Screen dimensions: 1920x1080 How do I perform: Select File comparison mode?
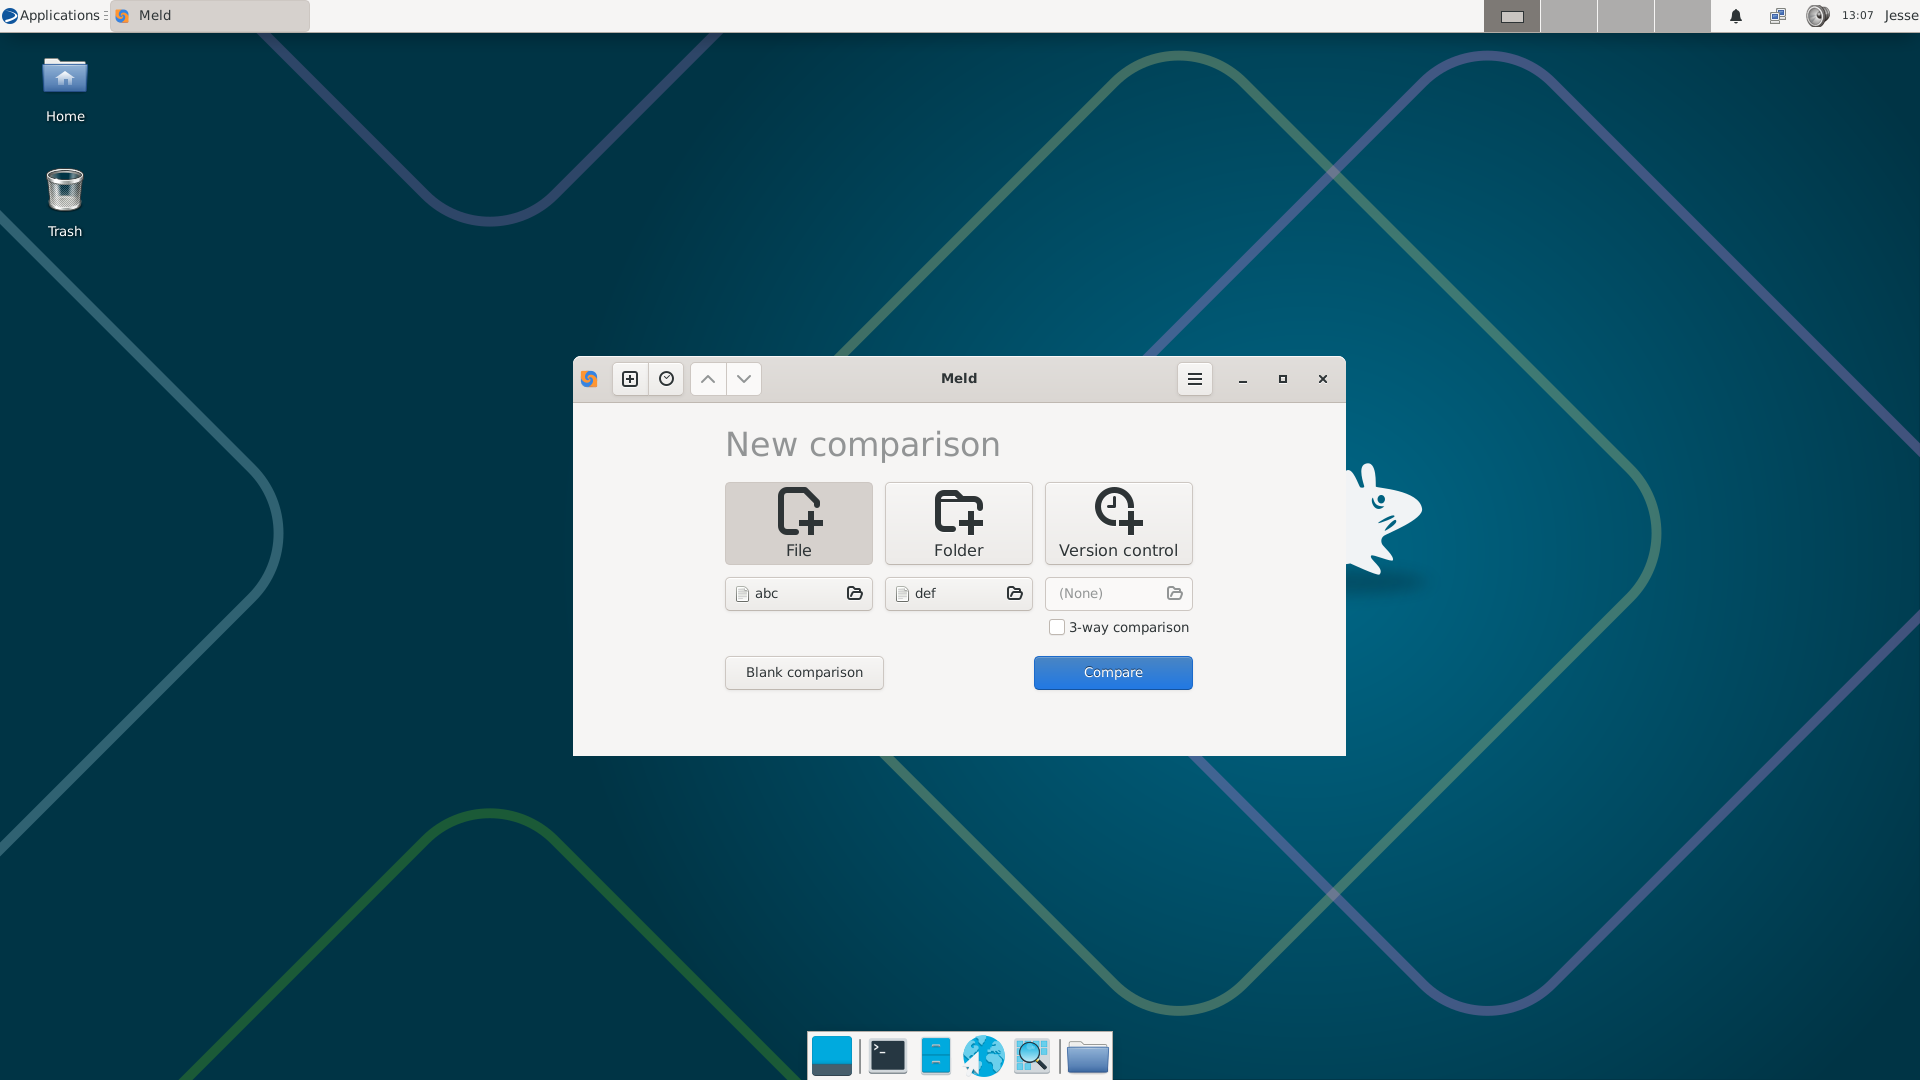799,523
